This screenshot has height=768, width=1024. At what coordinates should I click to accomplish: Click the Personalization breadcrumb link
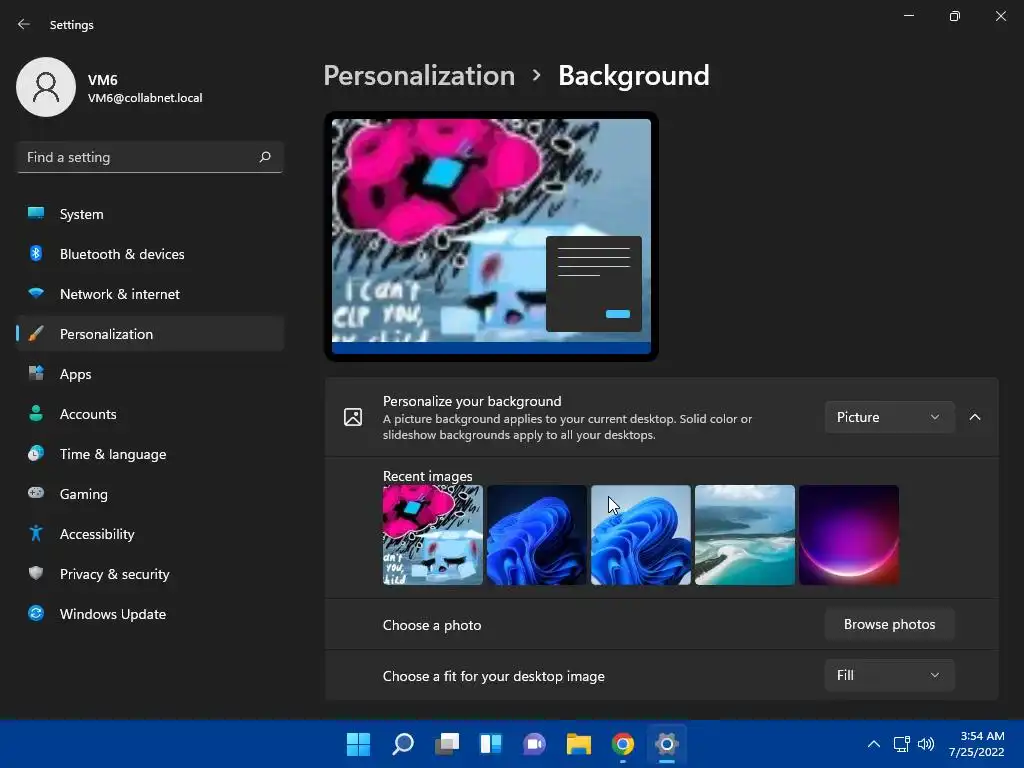click(419, 76)
